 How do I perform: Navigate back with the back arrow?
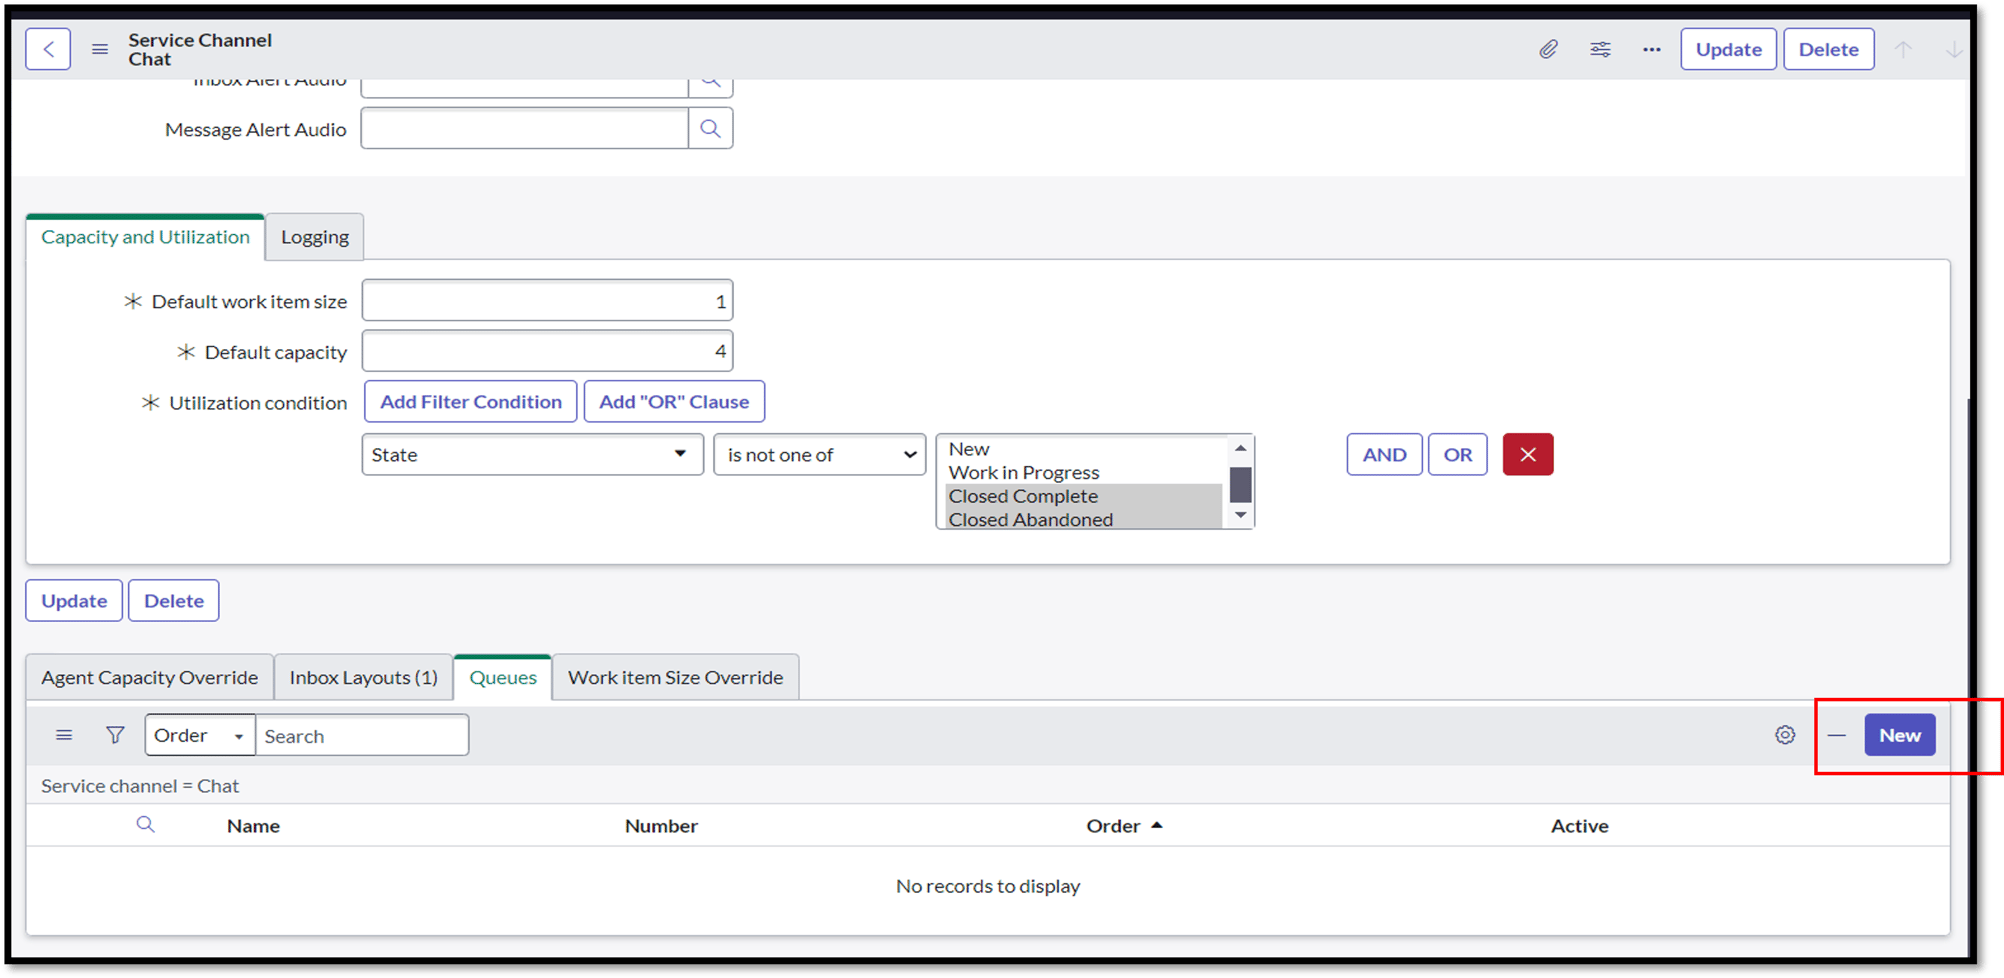point(48,48)
